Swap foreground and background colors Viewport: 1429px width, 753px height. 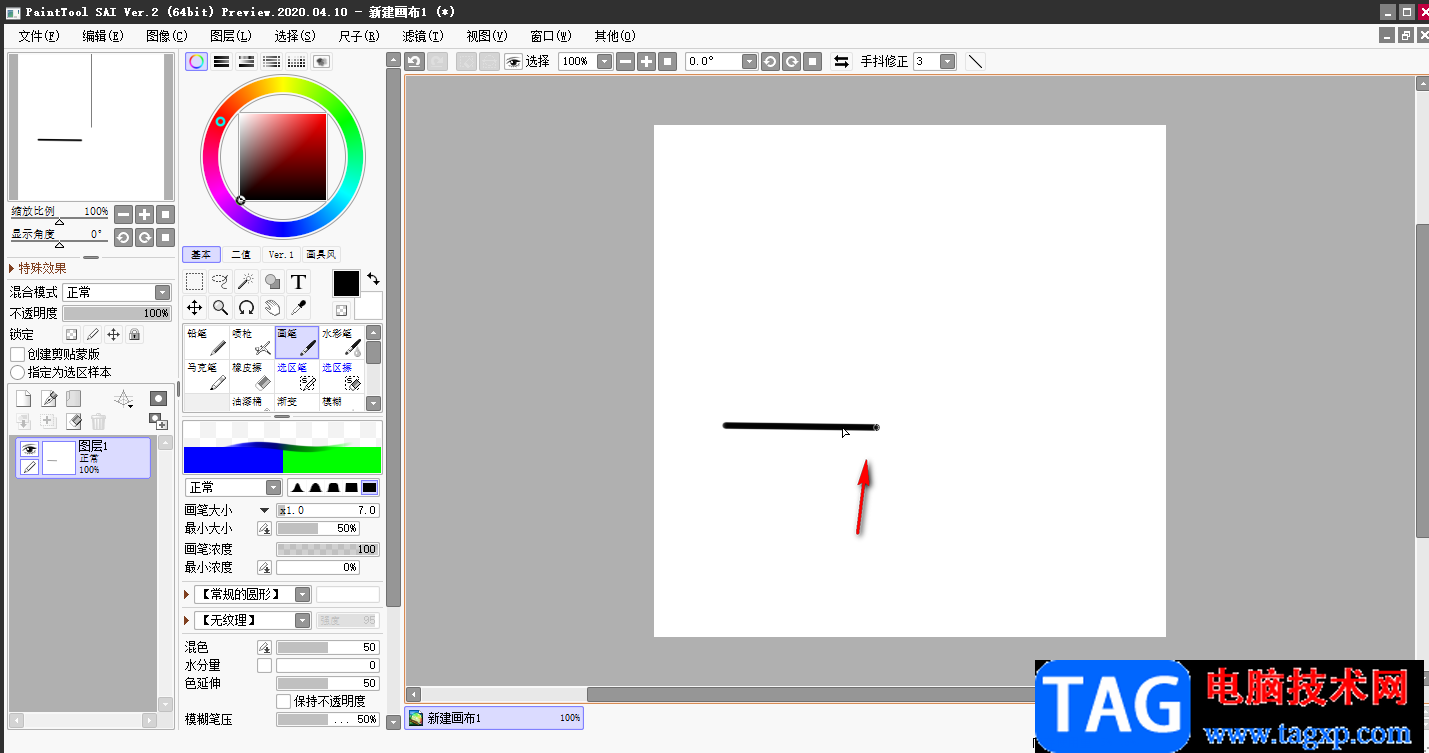pos(373,279)
